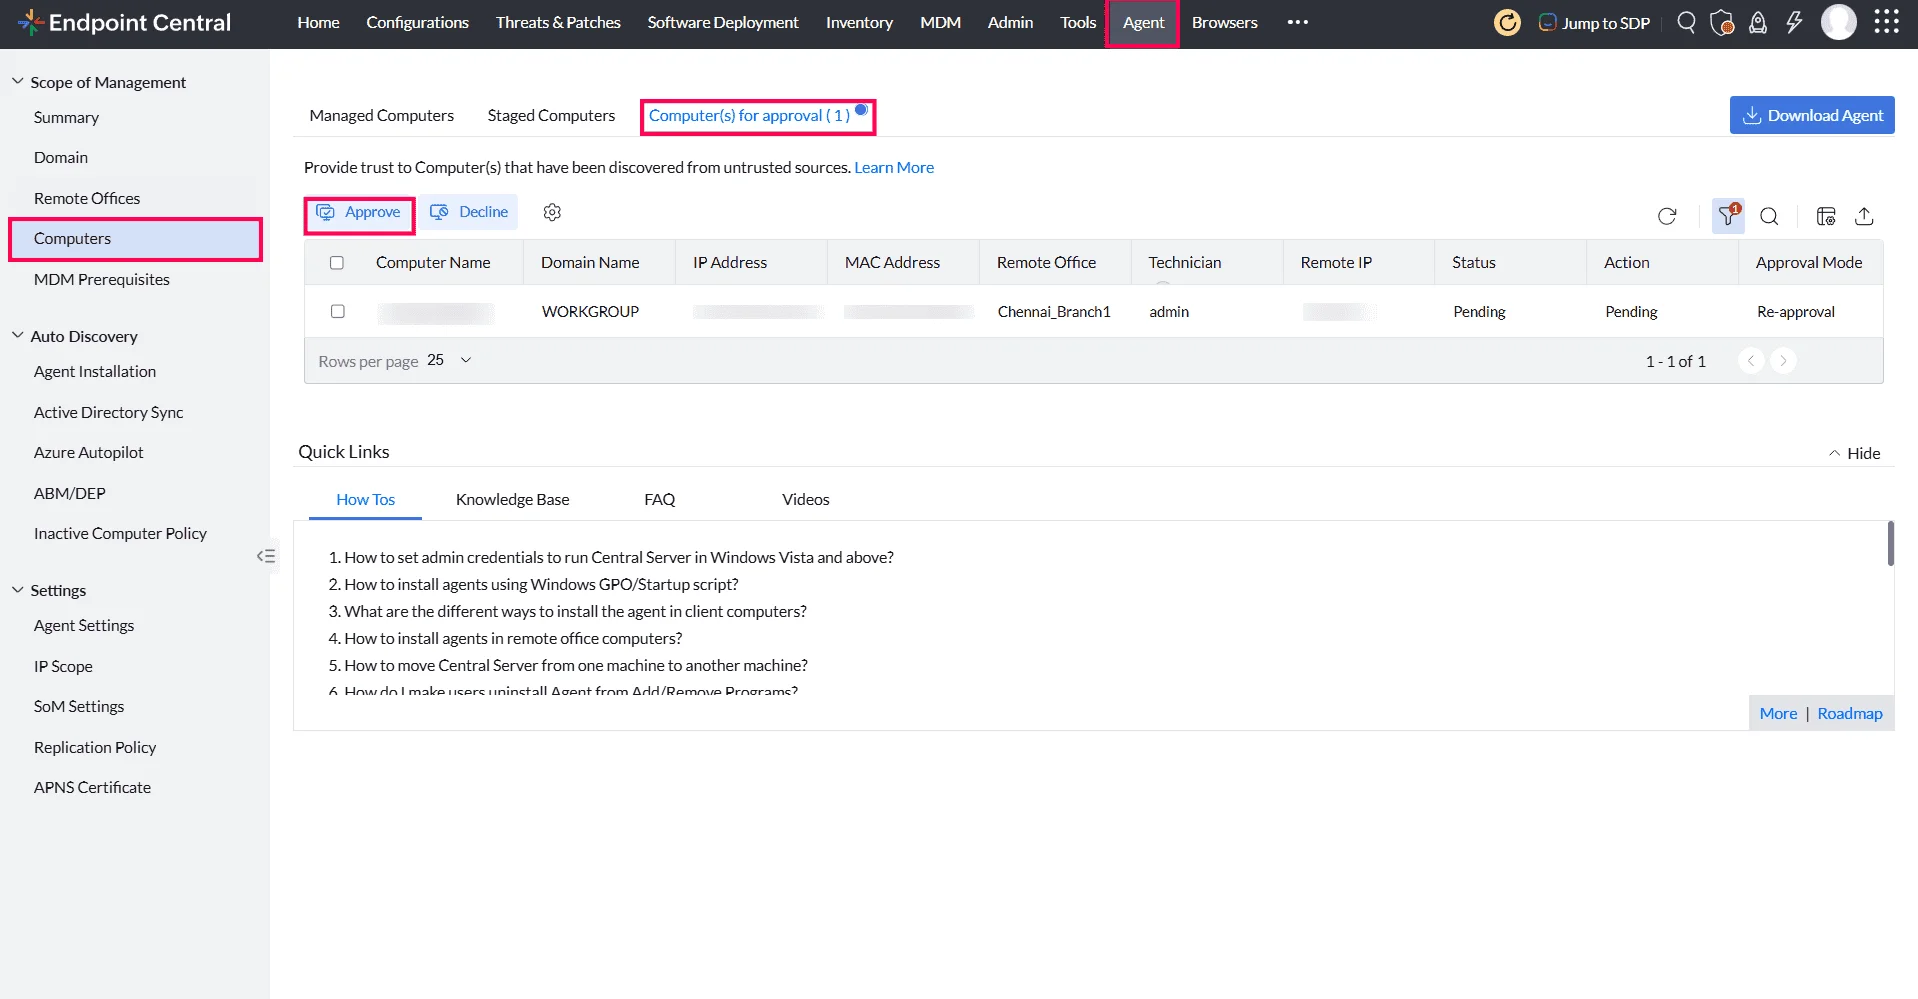
Task: Switch to Videos tab
Action: [805, 499]
